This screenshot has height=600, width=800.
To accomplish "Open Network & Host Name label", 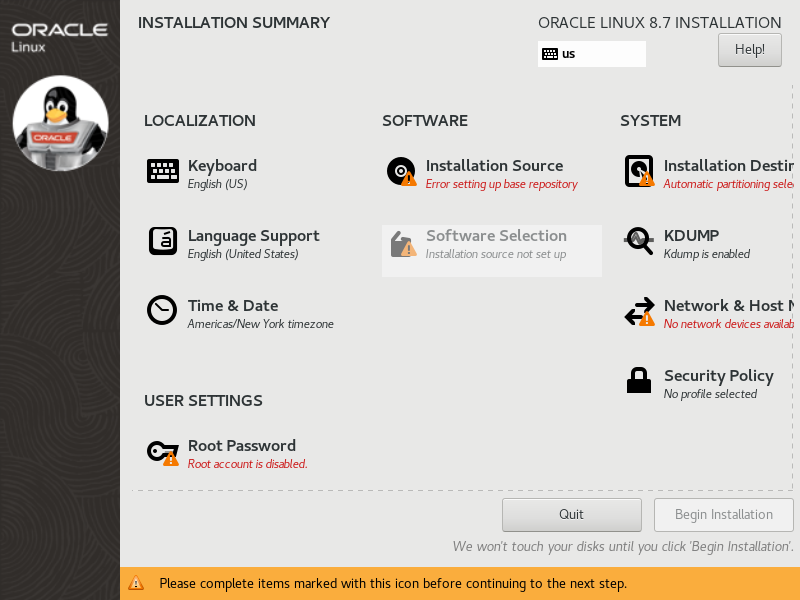I will [729, 306].
